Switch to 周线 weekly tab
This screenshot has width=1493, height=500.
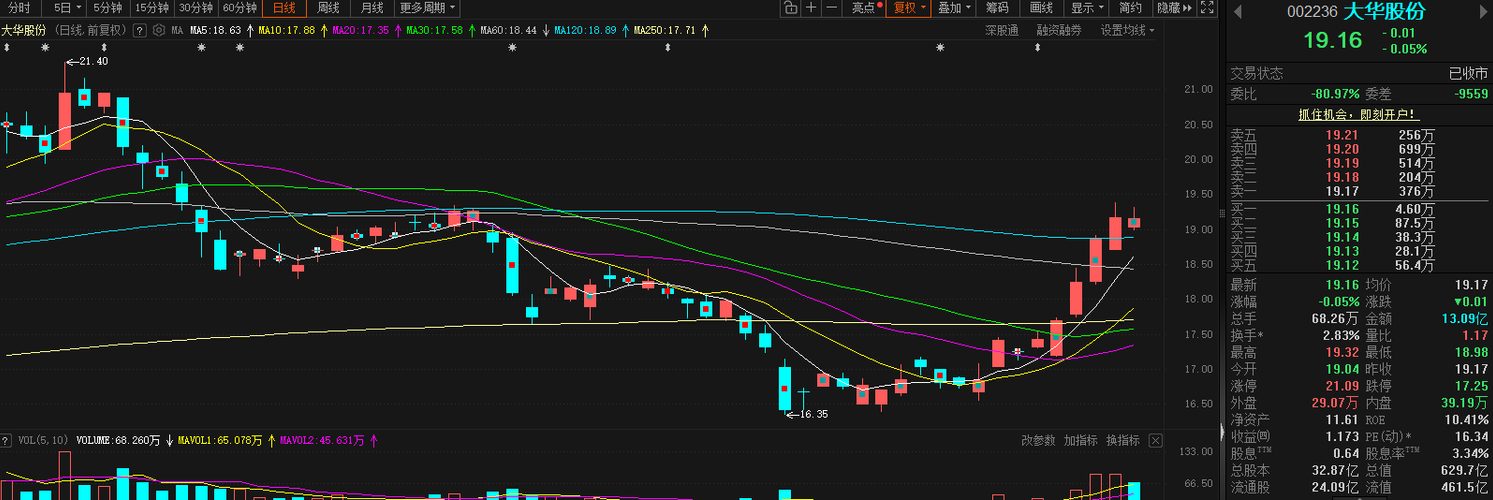coord(329,8)
